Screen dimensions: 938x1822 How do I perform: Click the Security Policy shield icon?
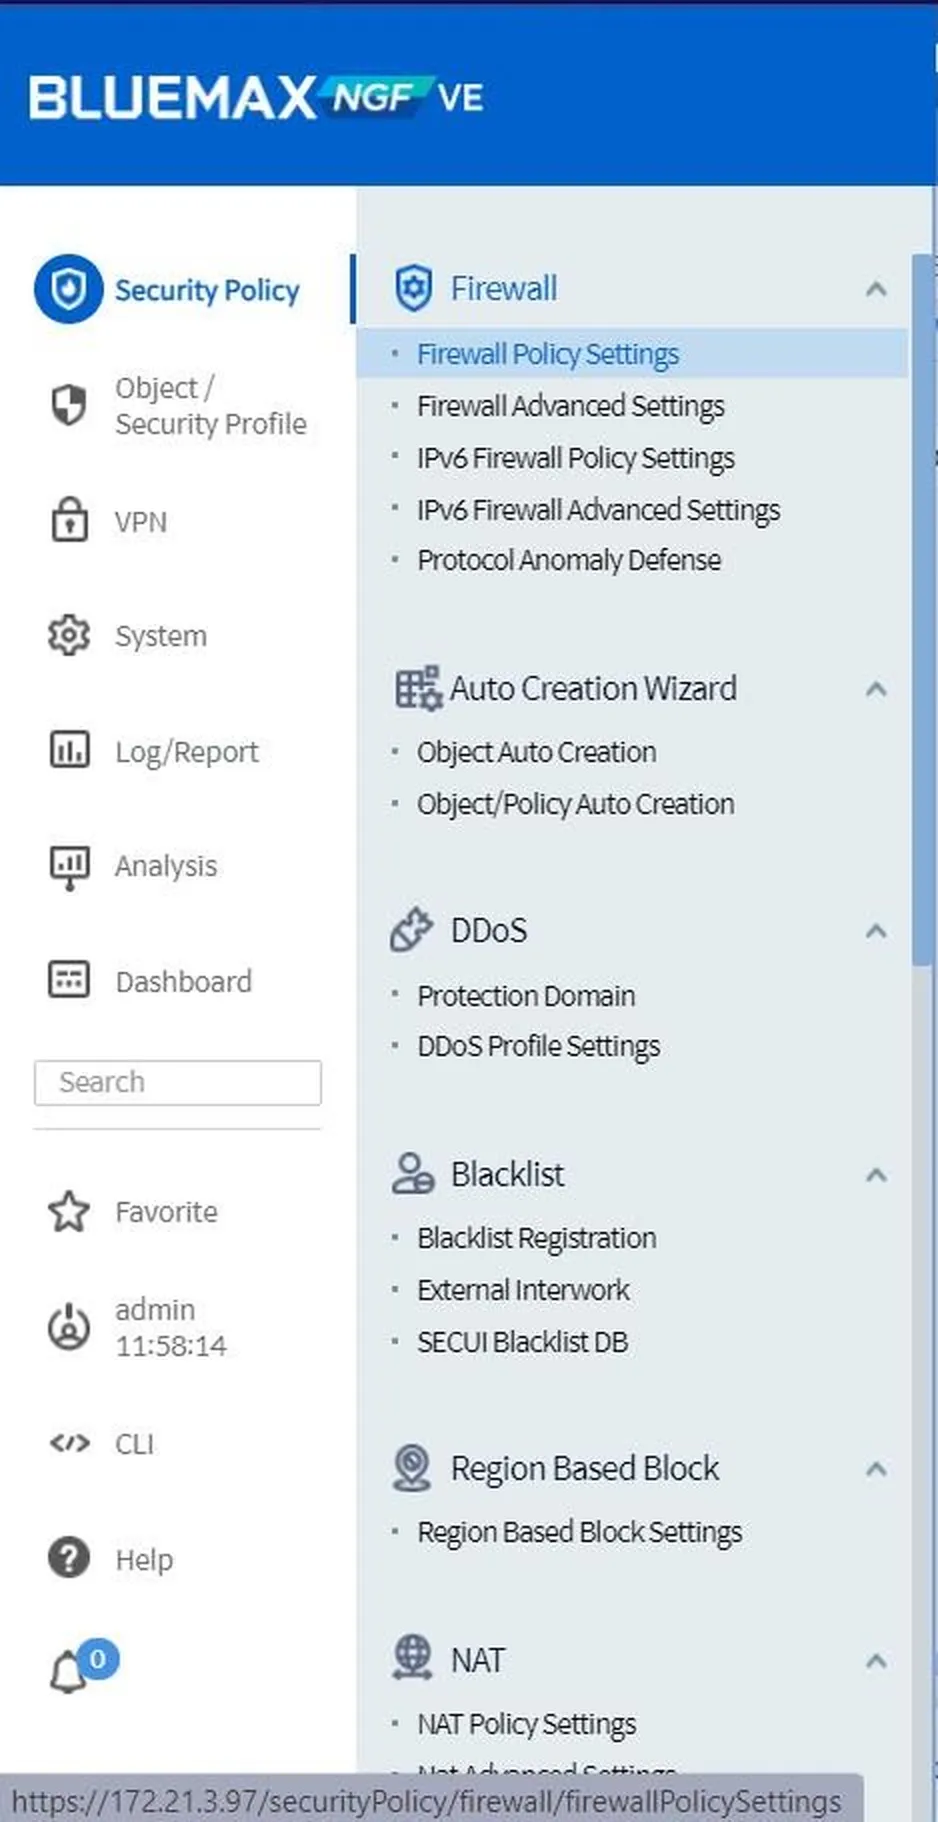[x=68, y=289]
